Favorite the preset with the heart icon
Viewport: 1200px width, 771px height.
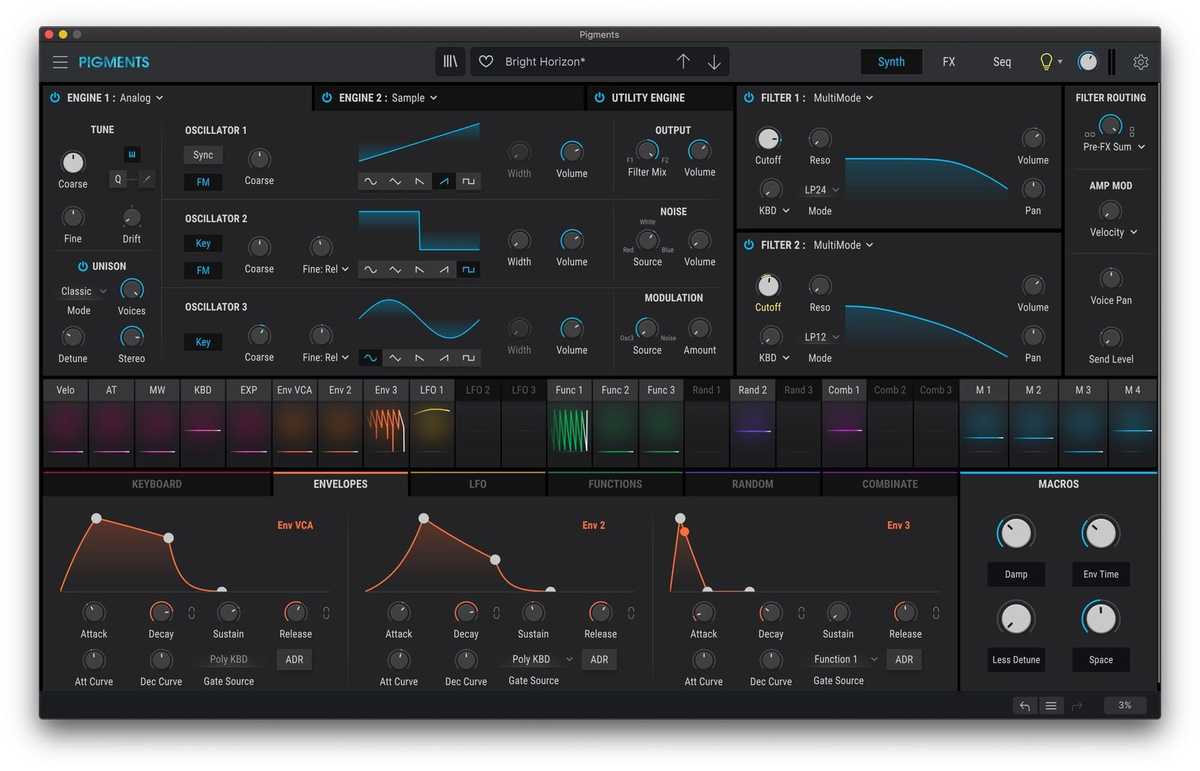tap(486, 62)
